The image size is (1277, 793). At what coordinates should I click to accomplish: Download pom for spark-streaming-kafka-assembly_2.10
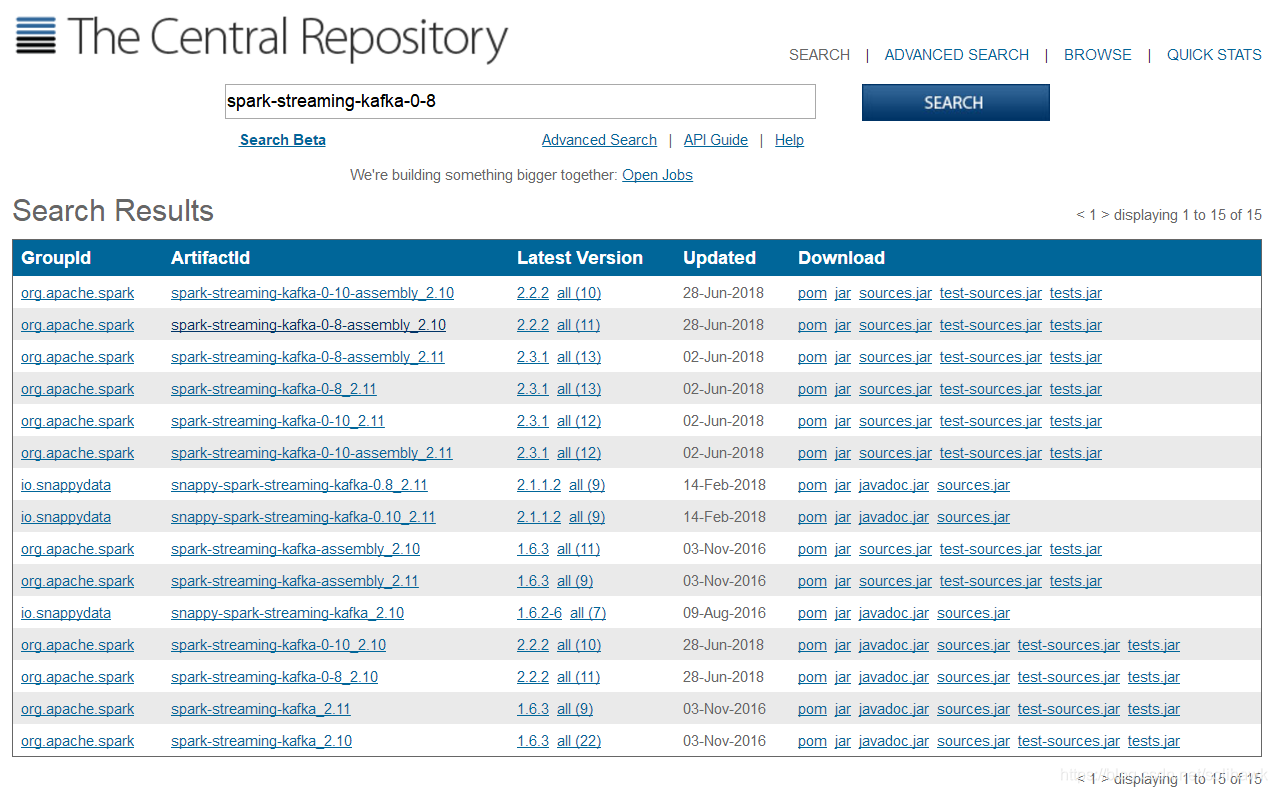(x=812, y=549)
